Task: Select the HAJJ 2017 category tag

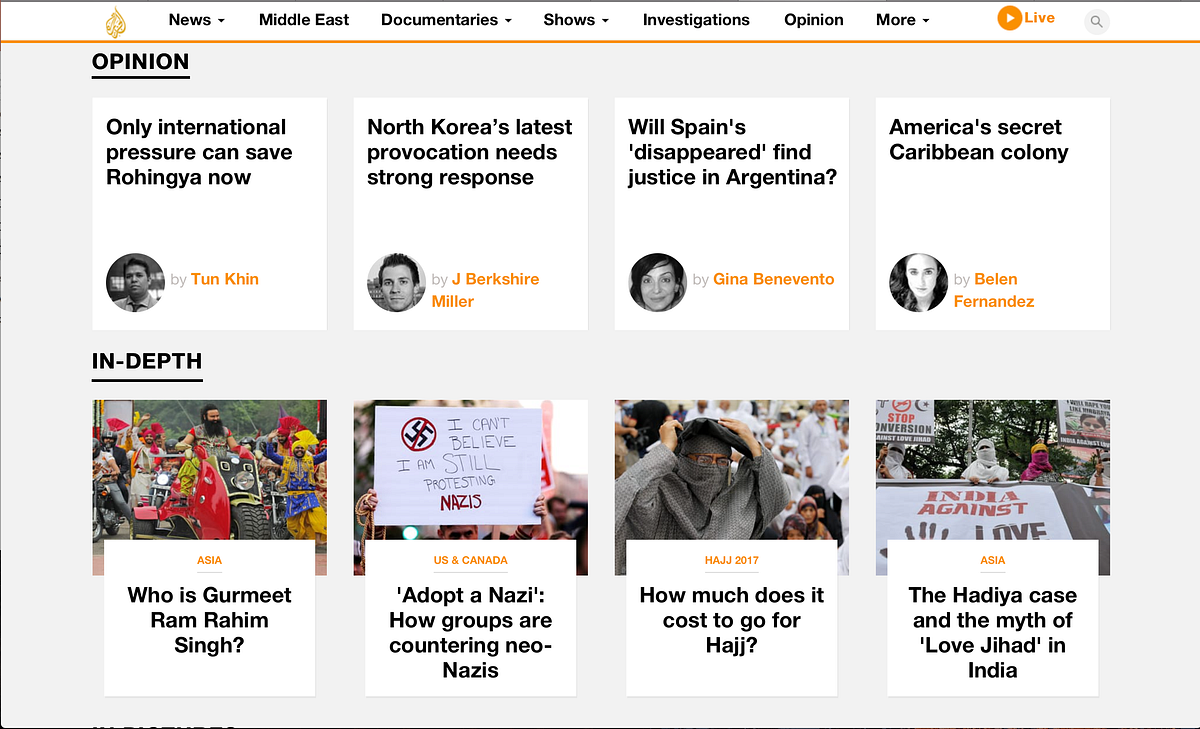Action: coord(731,560)
